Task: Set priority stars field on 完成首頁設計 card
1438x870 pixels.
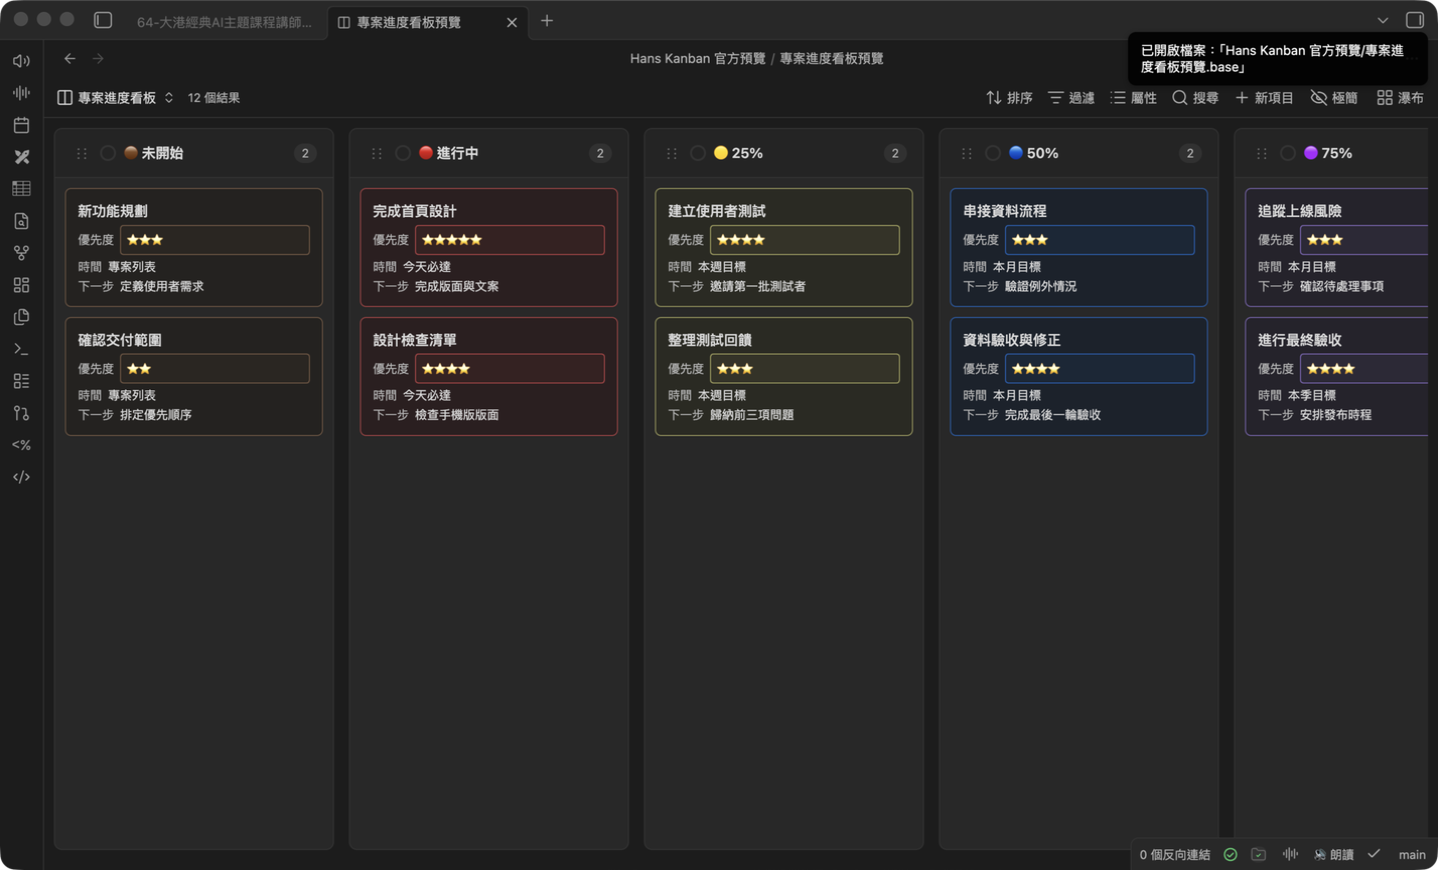Action: [x=510, y=240]
